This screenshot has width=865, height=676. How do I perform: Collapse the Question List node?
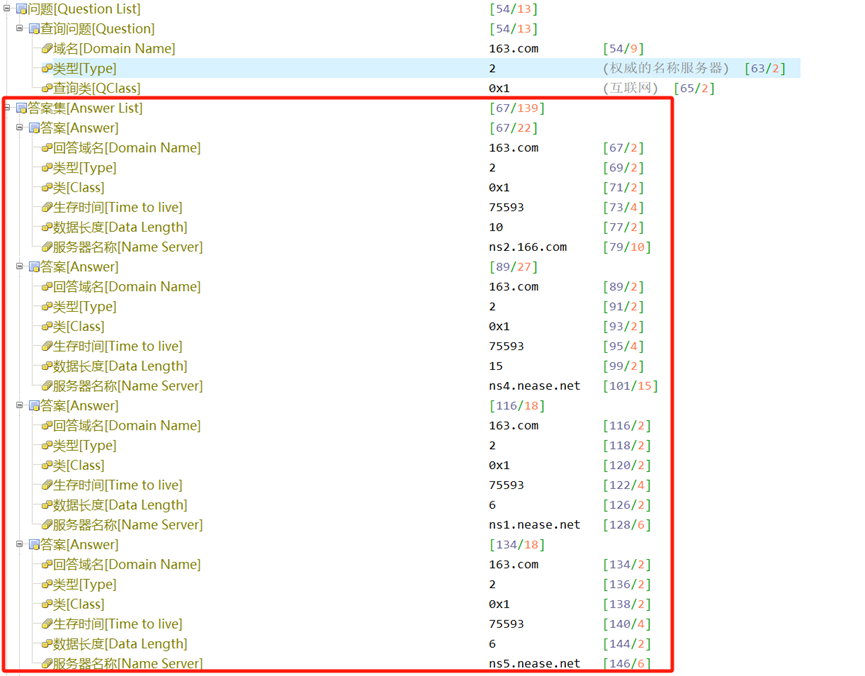7,8
